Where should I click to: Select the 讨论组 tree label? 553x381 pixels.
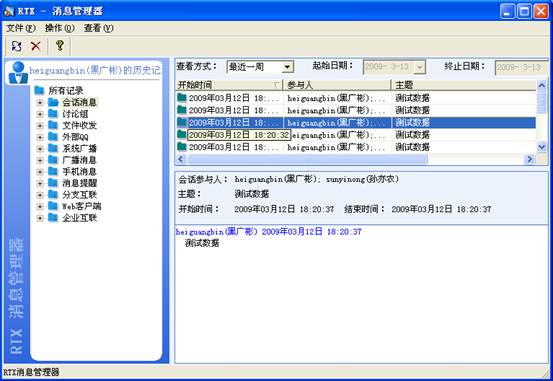[x=75, y=114]
